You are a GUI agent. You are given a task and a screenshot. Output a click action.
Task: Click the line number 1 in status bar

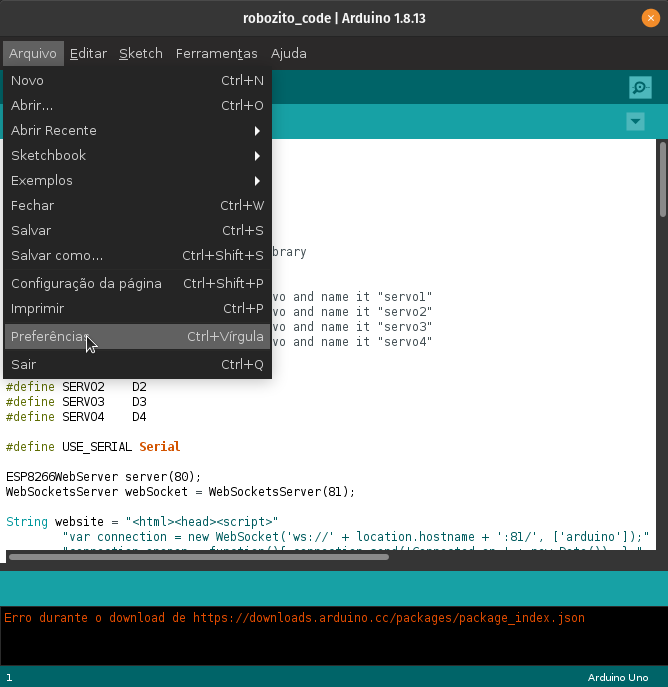click(9, 678)
